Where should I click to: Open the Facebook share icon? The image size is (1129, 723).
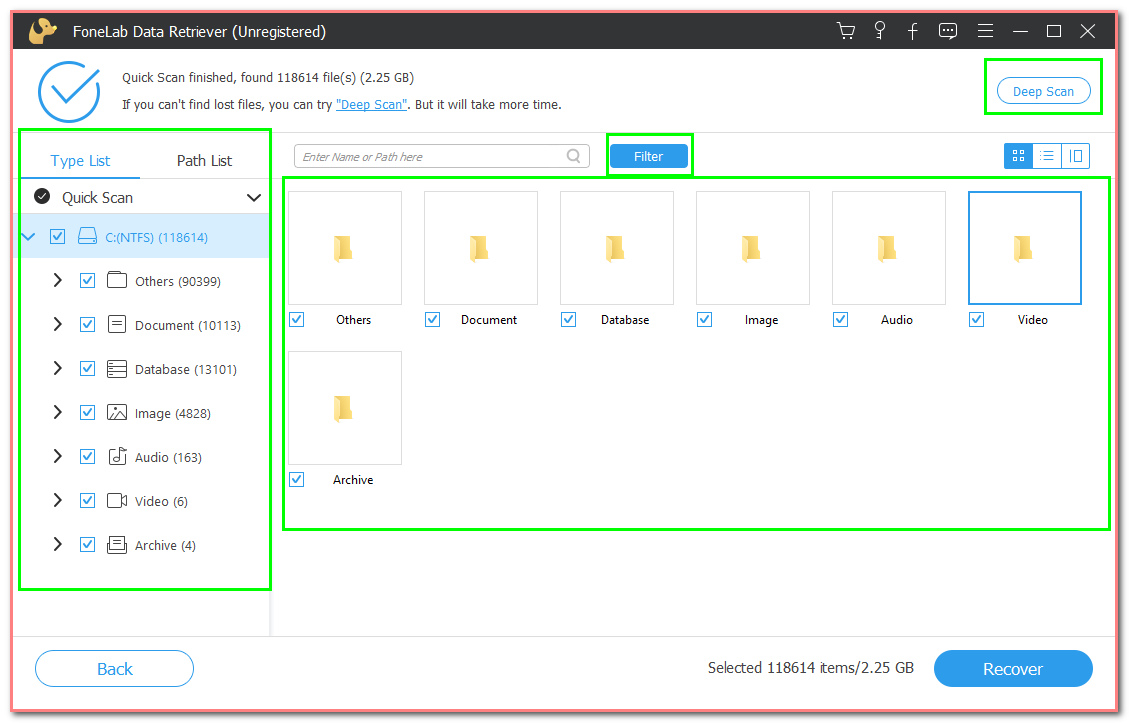(912, 31)
